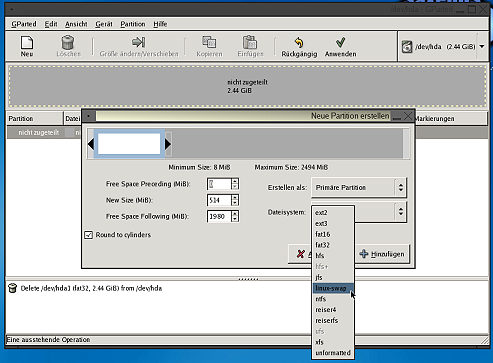Click the Rückgängig undo icon
This screenshot has width=493, height=363.
click(299, 43)
